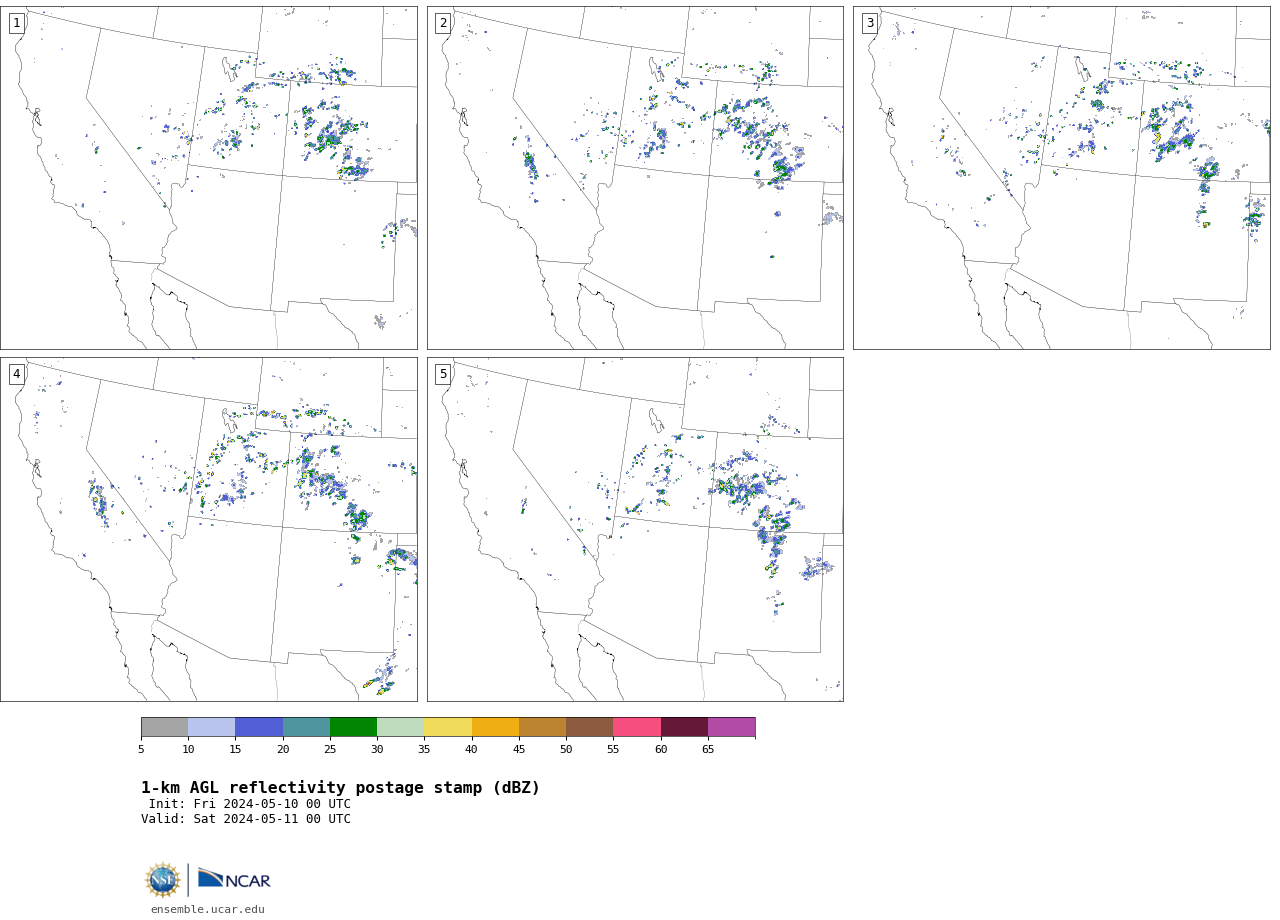Click the panel number 1 label
Screen dimensions: 1280x920
tap(17, 23)
